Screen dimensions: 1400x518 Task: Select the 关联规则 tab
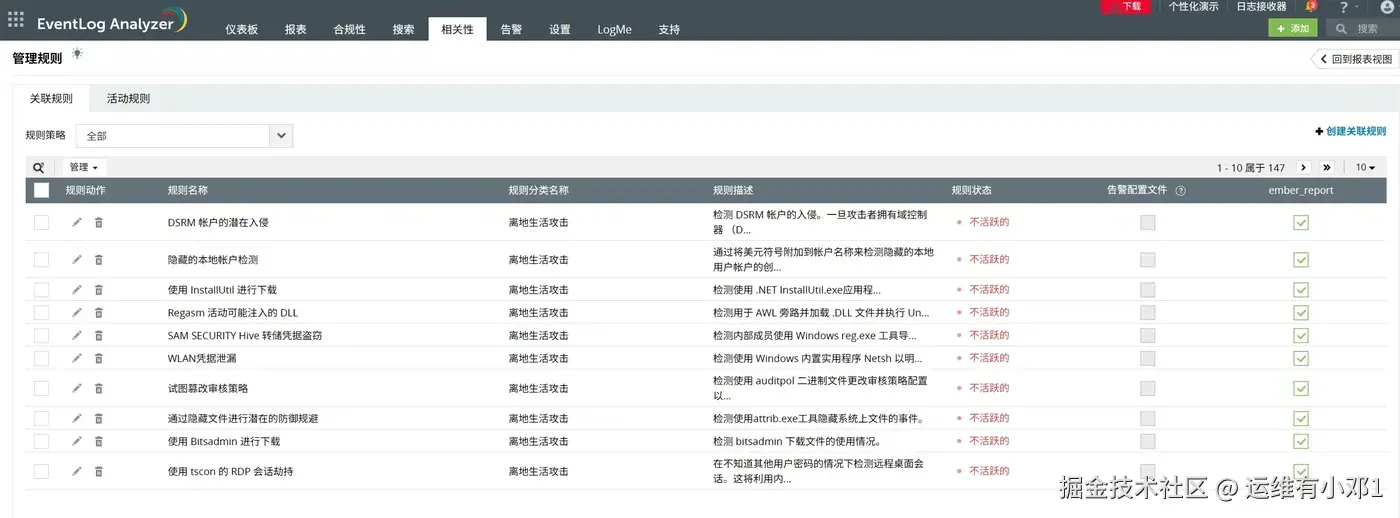[51, 99]
